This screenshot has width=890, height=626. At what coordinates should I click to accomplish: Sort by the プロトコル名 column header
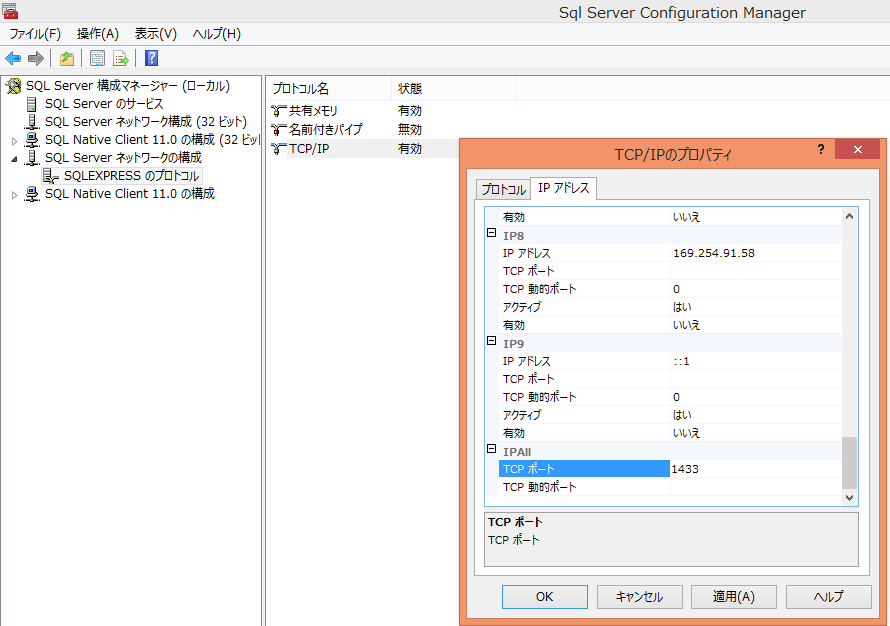click(329, 89)
